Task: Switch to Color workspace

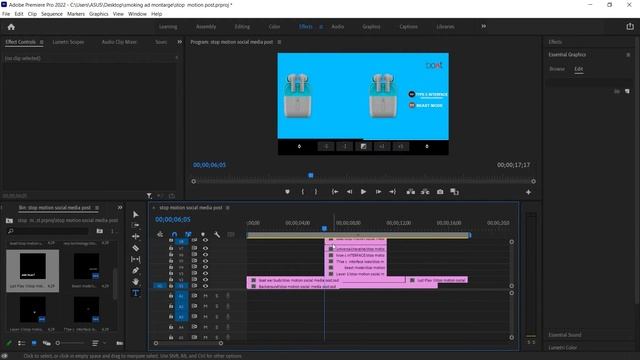Action: pyautogui.click(x=274, y=27)
